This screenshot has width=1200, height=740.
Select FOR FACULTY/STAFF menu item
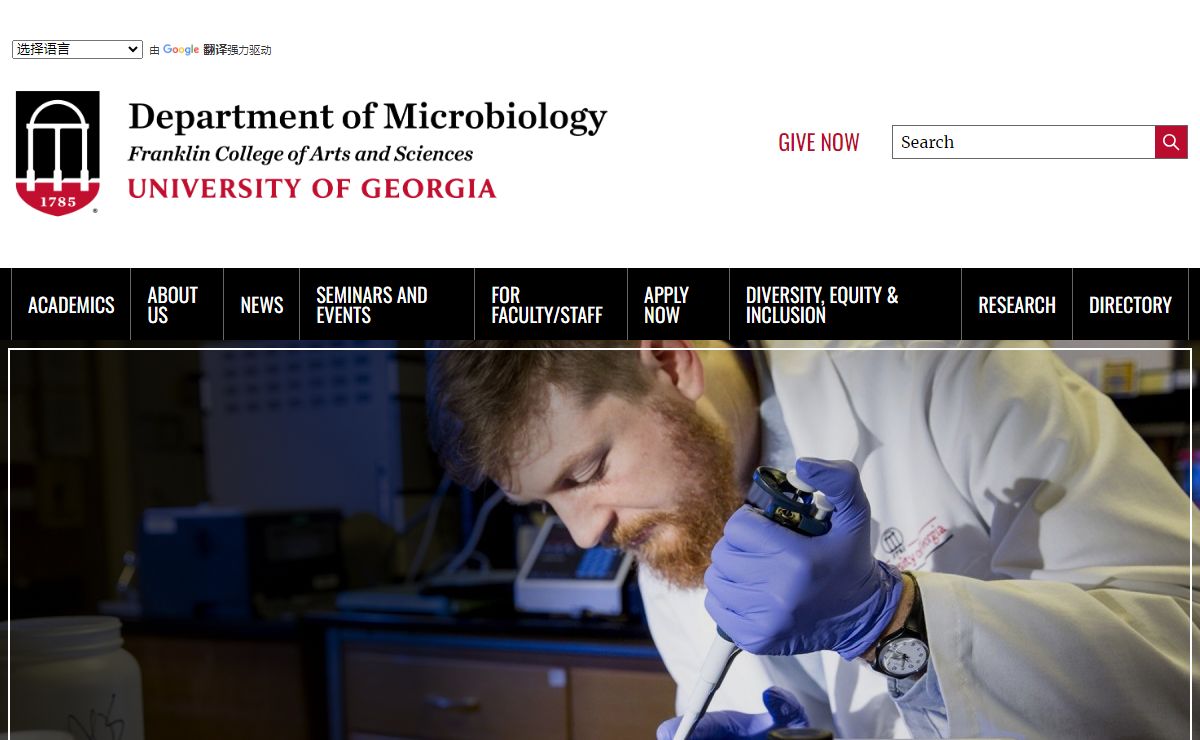[551, 305]
